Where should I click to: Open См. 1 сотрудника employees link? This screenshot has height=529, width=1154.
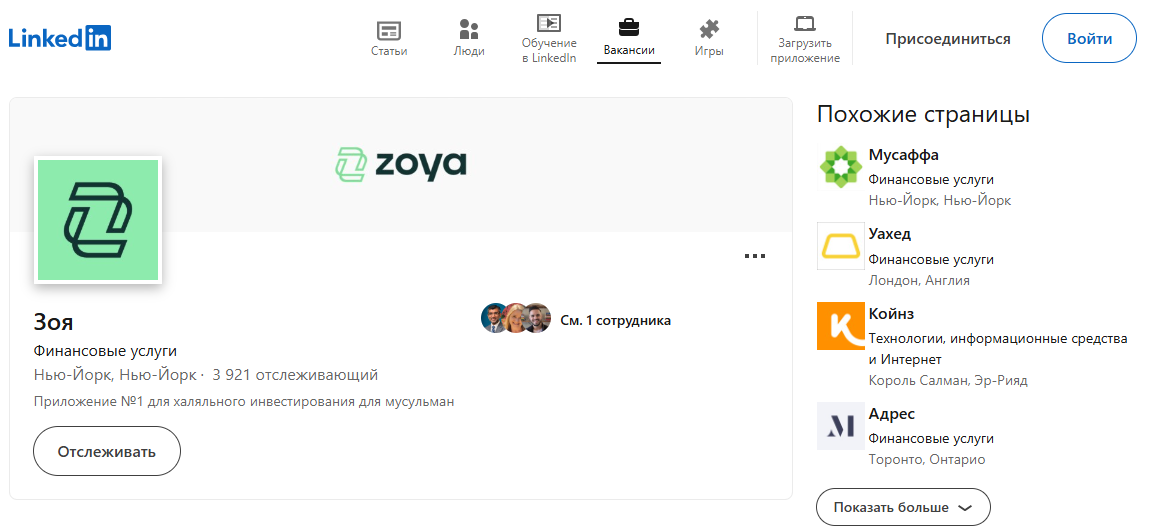pos(615,321)
